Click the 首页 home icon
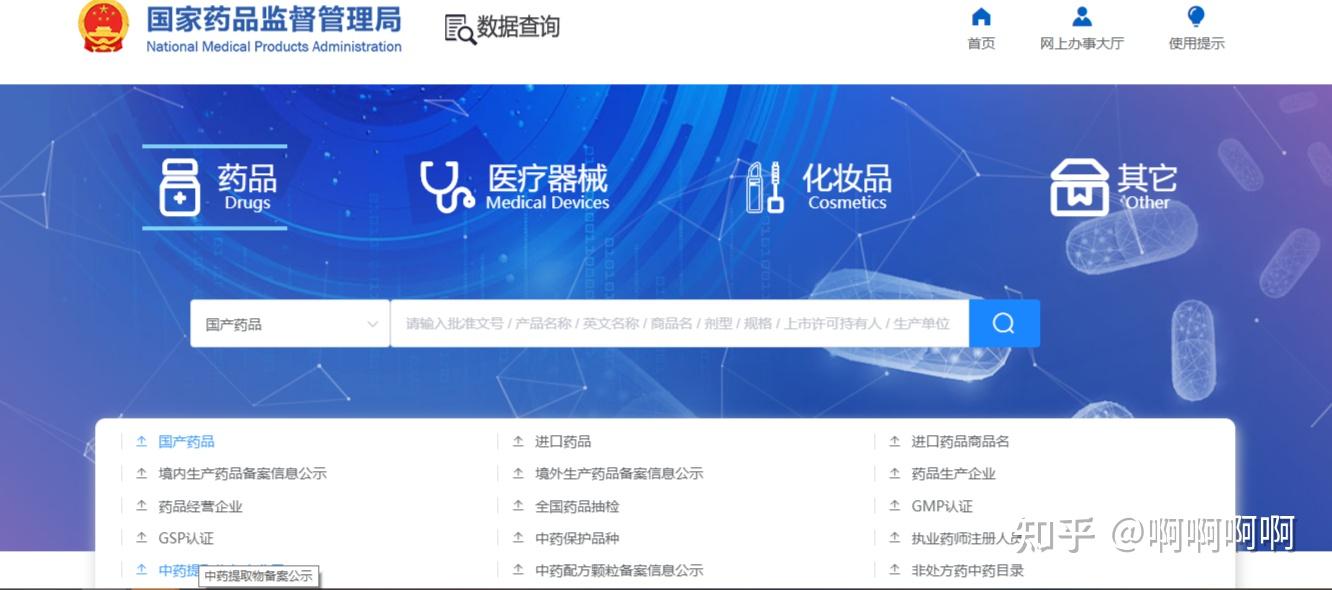 click(981, 16)
